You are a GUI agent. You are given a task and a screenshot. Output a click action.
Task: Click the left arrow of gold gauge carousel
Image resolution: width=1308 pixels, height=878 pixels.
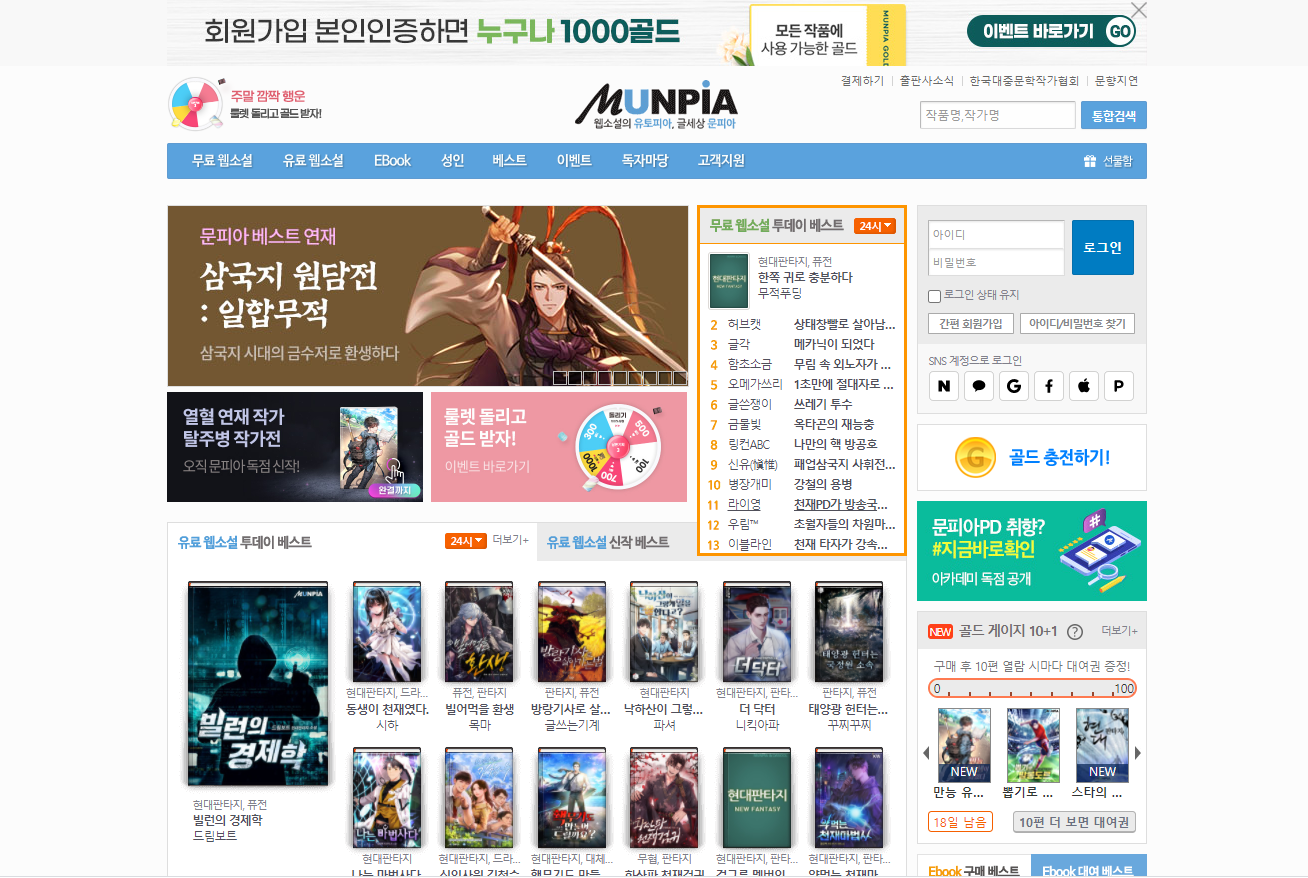[x=926, y=753]
